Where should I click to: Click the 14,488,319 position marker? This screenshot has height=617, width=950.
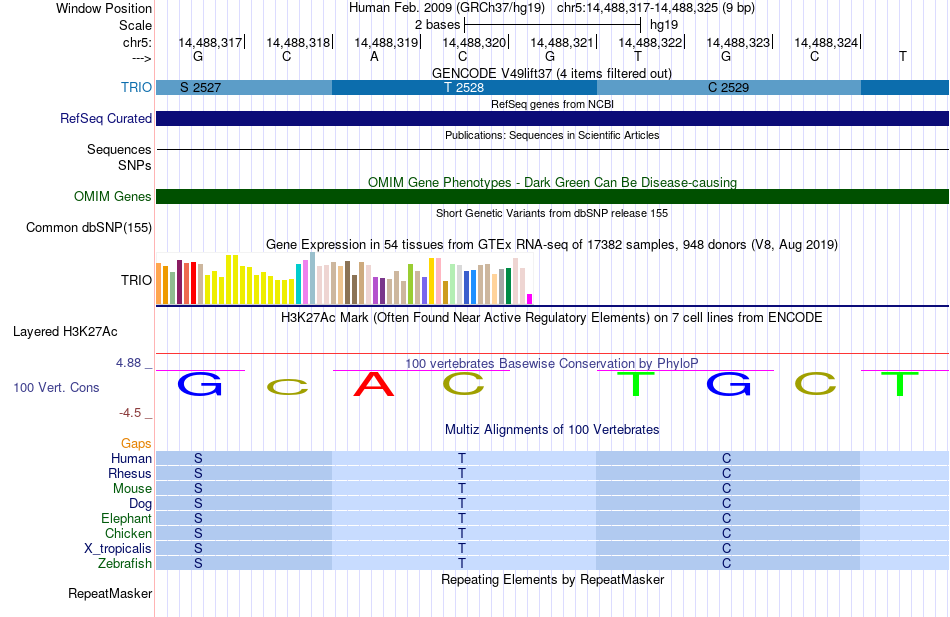click(x=386, y=42)
